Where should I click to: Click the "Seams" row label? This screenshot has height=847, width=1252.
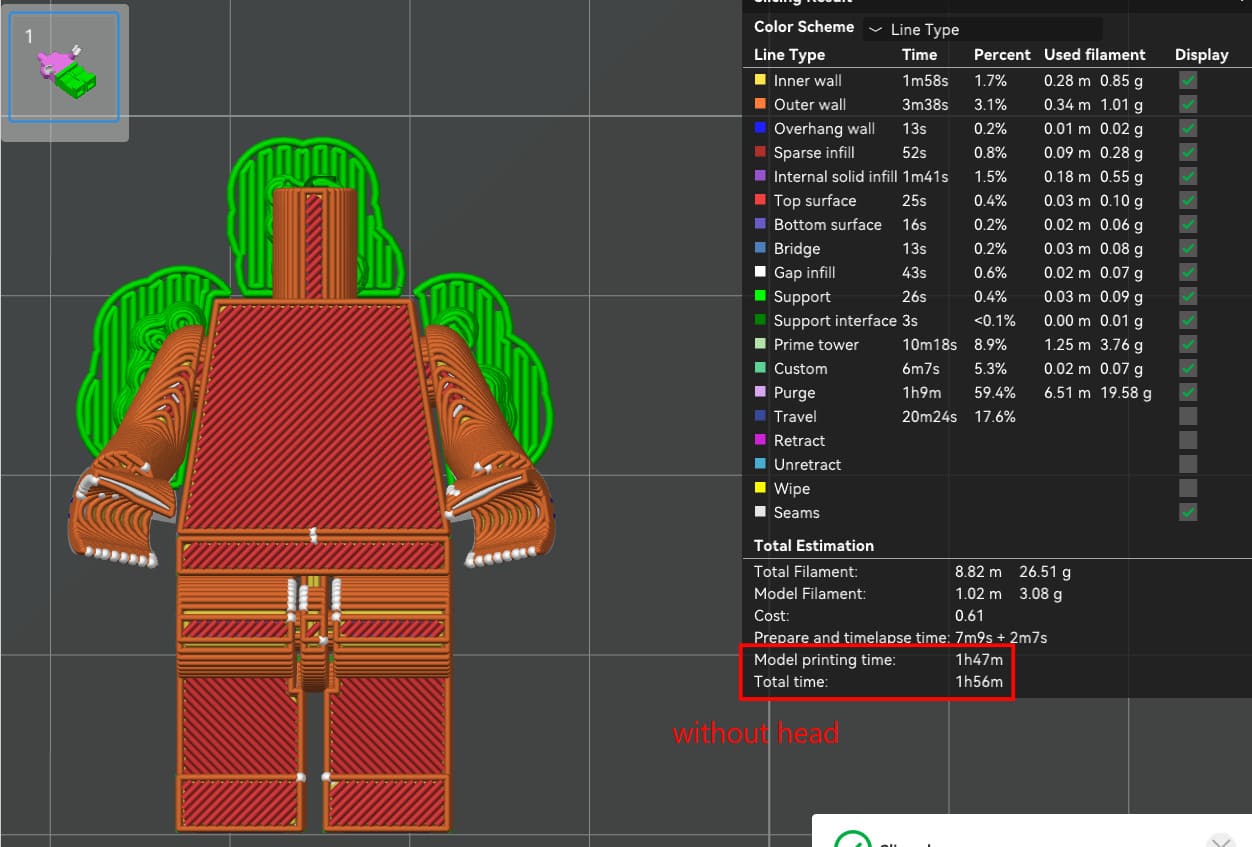797,512
